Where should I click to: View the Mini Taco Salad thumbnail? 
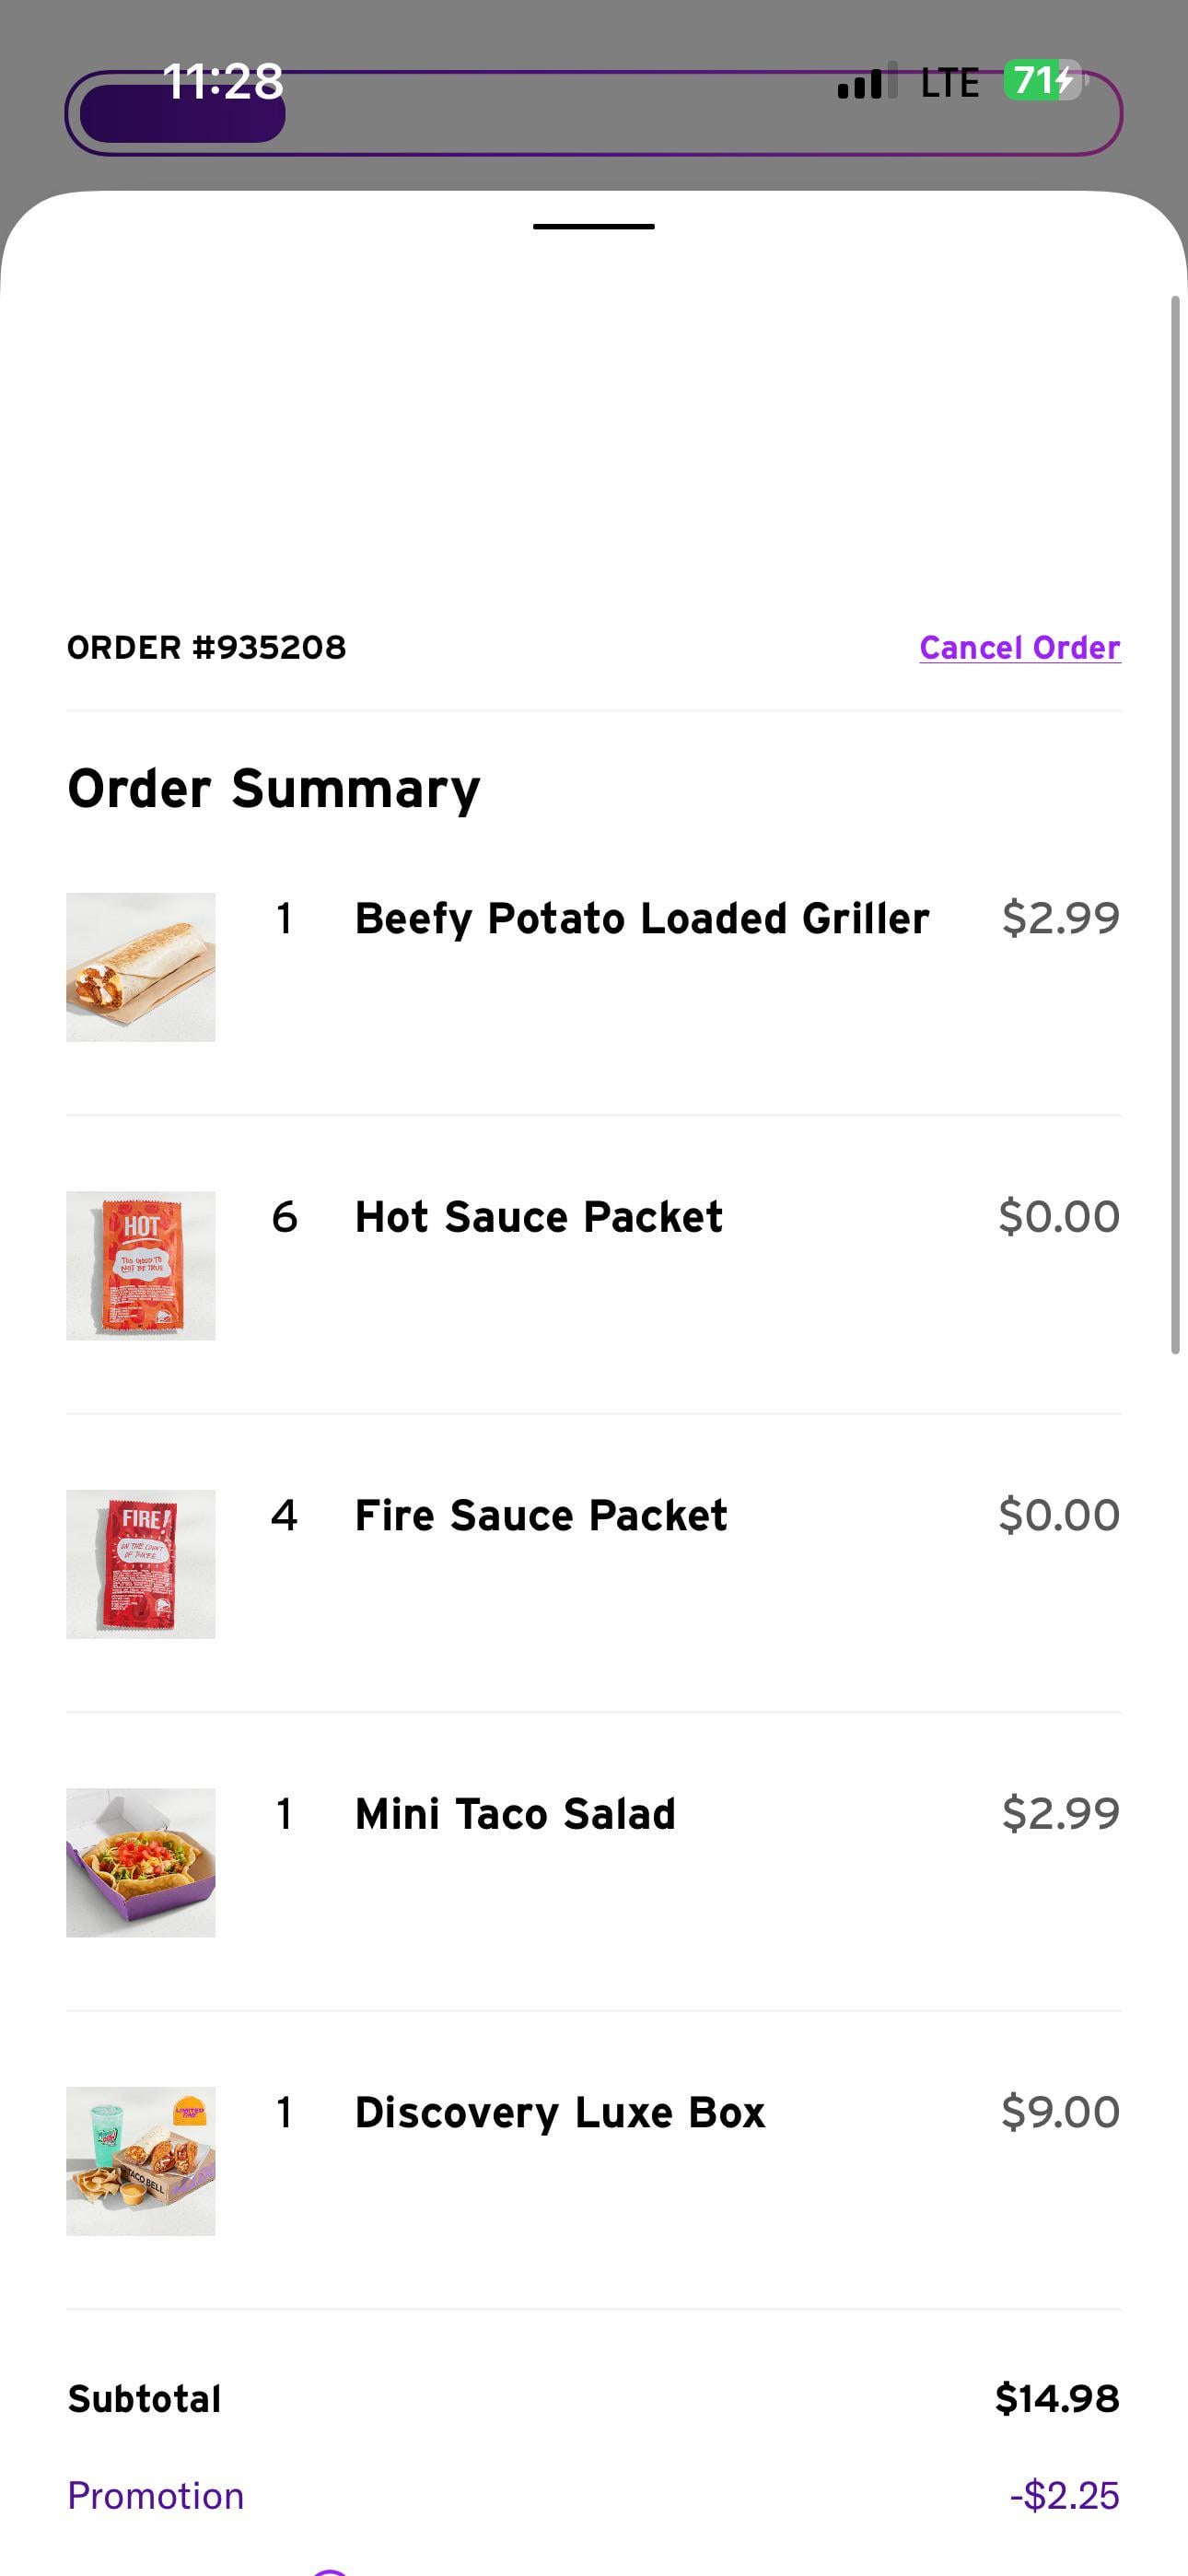(141, 1862)
